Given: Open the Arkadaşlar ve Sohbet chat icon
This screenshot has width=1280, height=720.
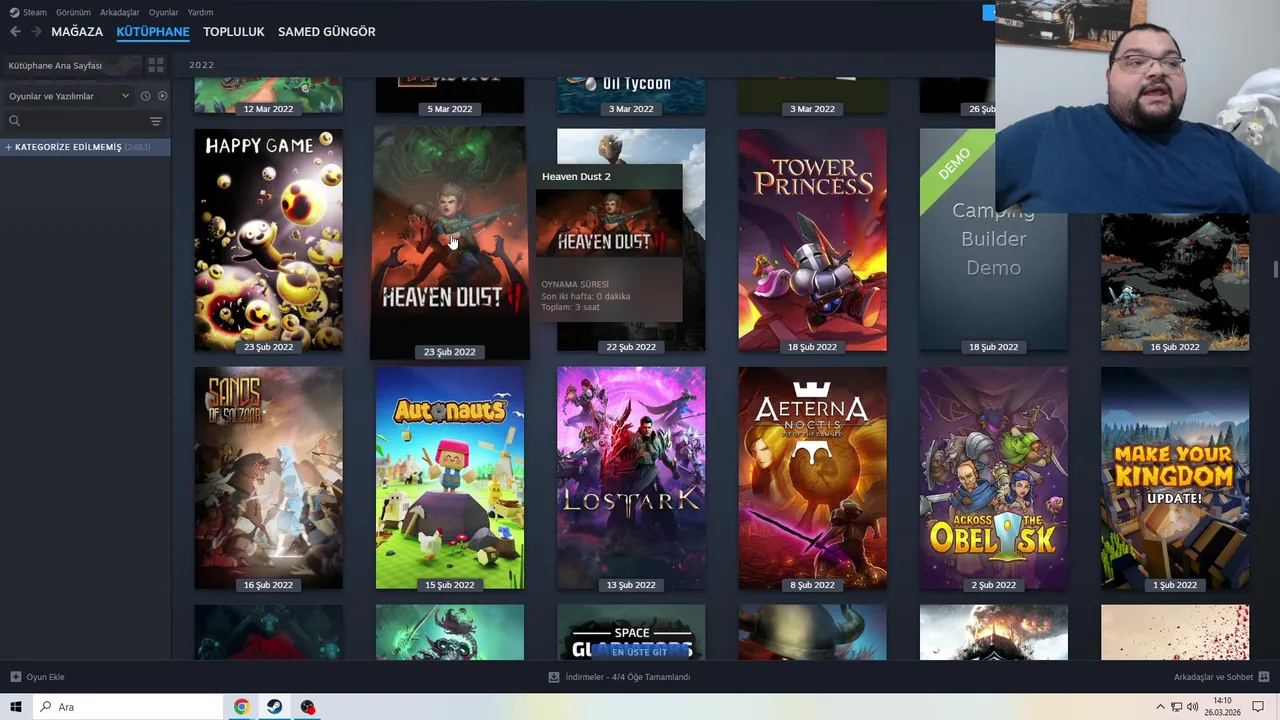Looking at the screenshot, I should (1264, 677).
